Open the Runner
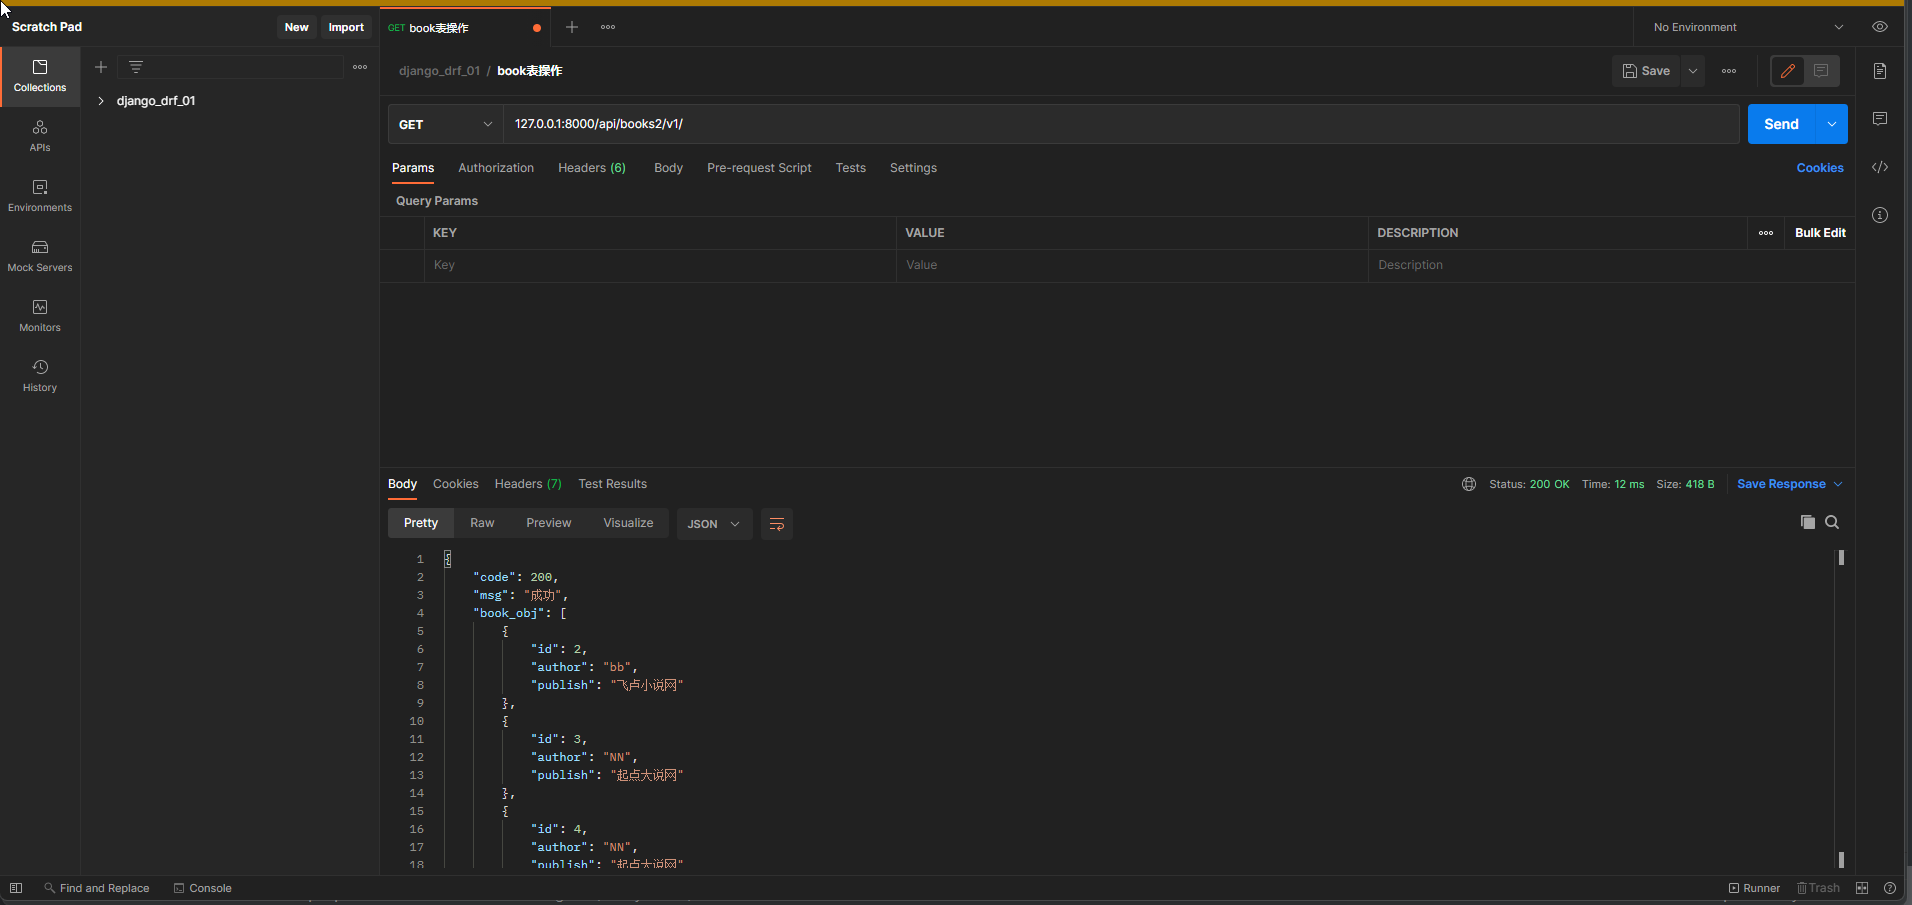1912x905 pixels. (1754, 888)
